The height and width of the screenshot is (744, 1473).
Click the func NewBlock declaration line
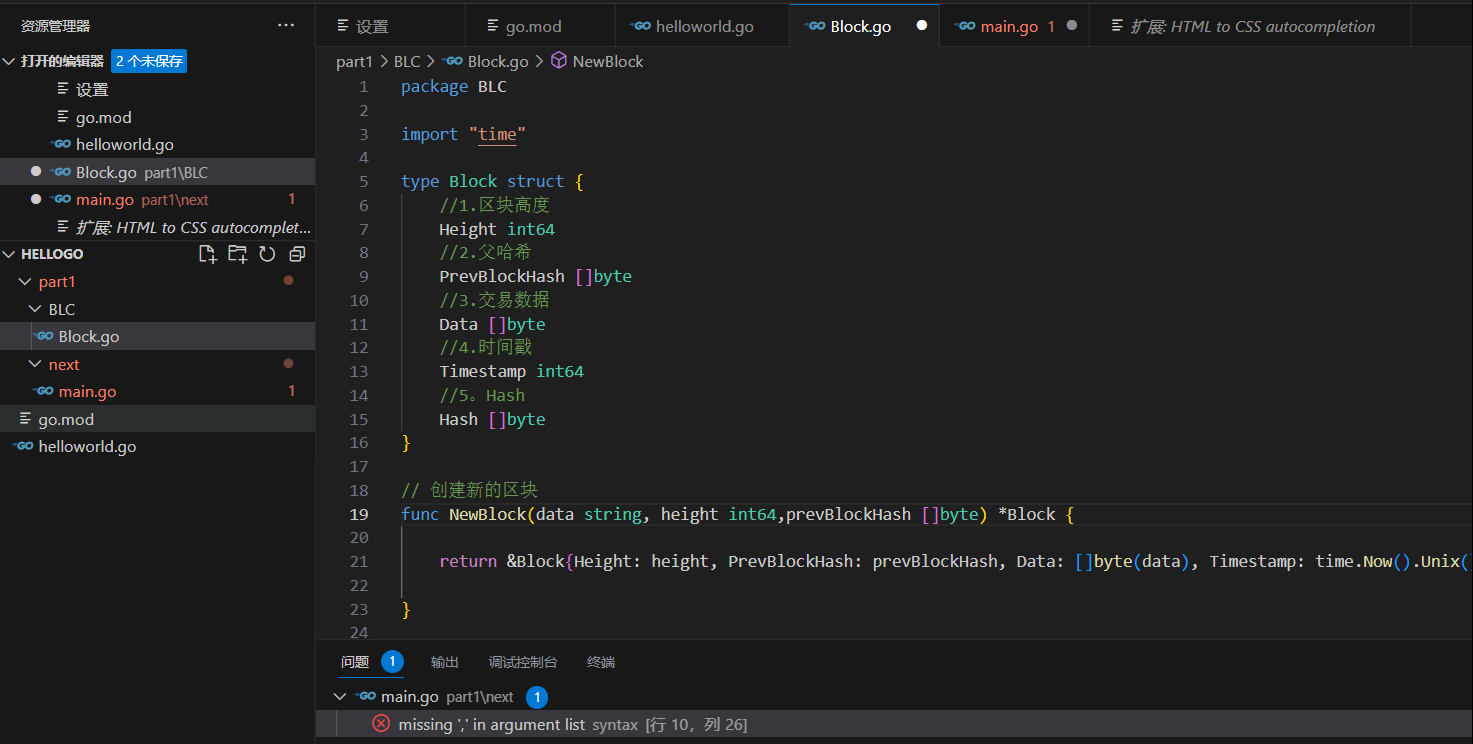[x=737, y=514]
